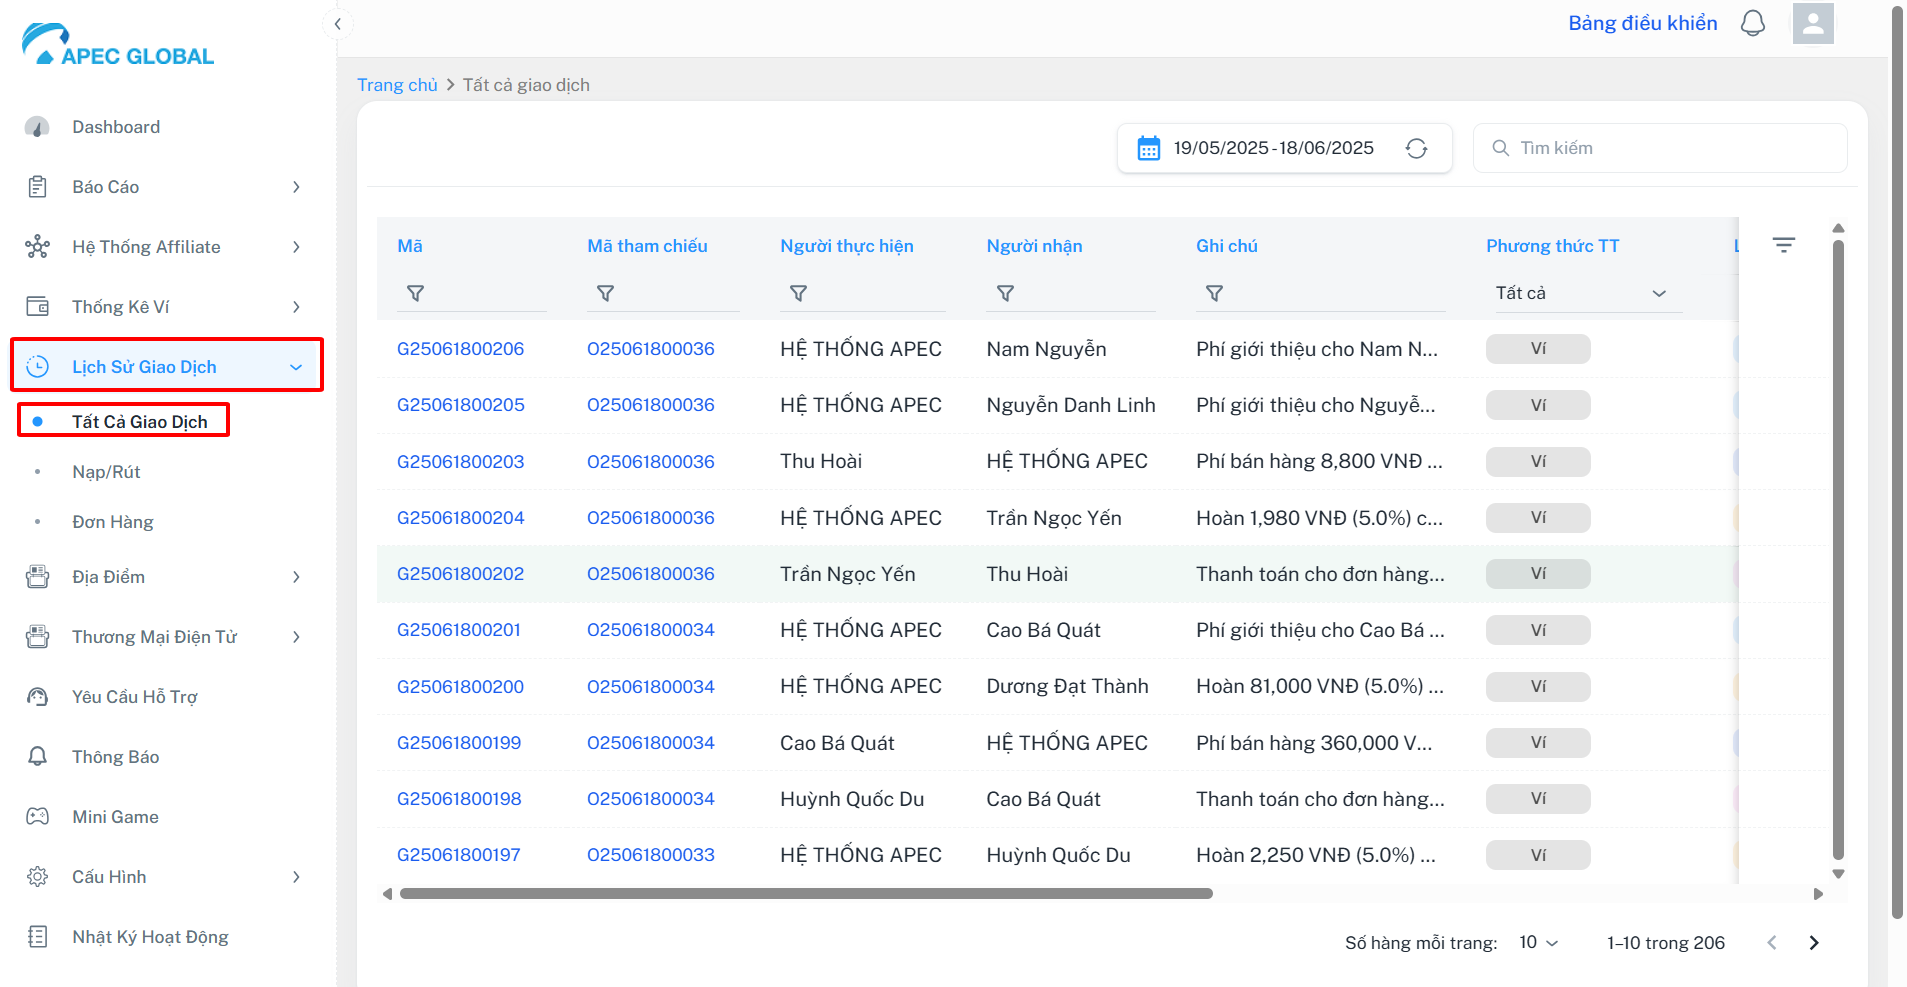
Task: Click the refresh icon beside date range
Action: tap(1416, 148)
